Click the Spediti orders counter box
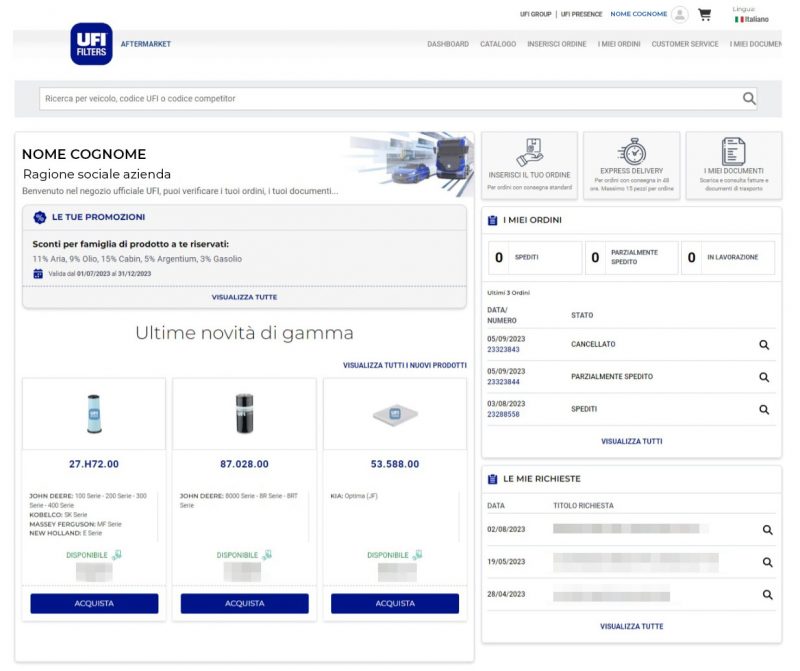800x671 pixels. pos(535,258)
